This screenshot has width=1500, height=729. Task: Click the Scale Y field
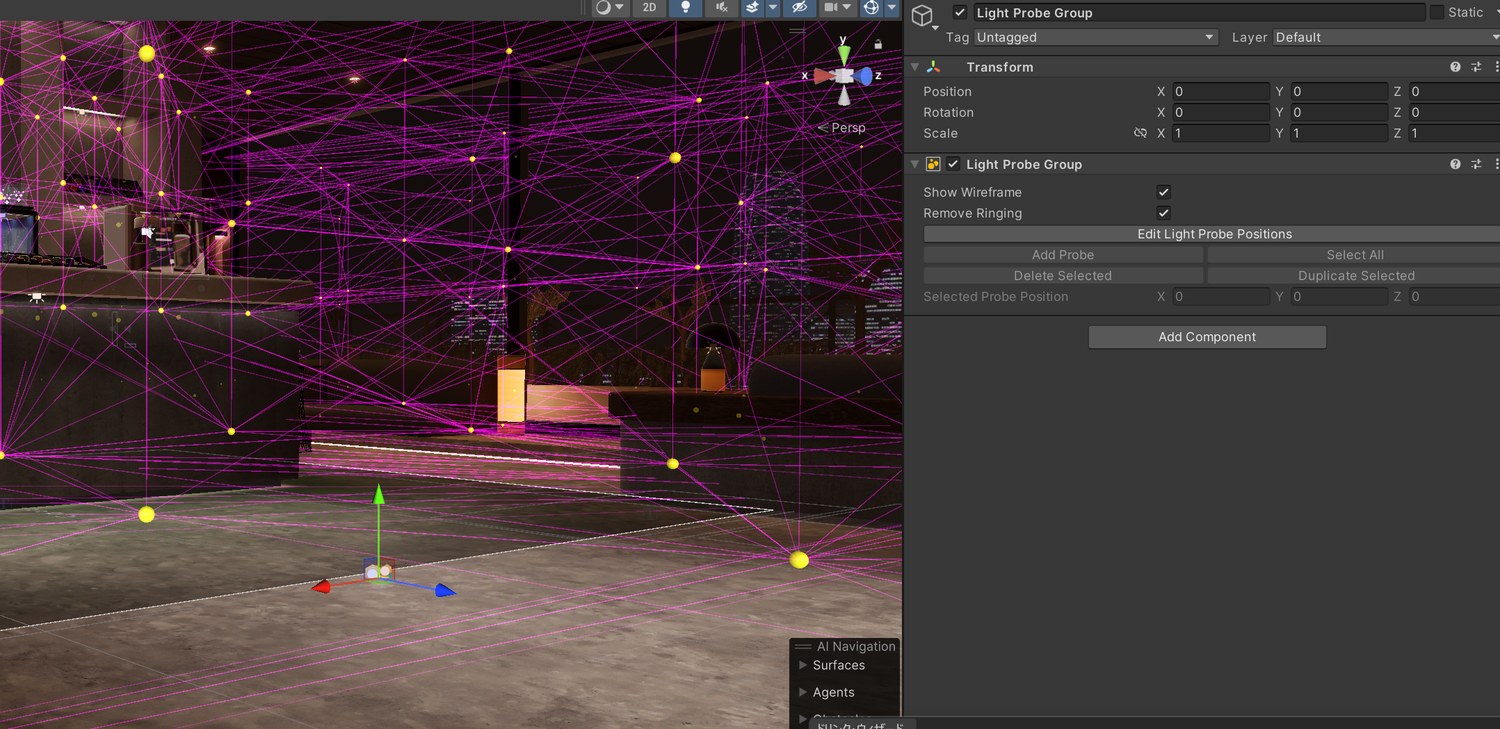1338,133
